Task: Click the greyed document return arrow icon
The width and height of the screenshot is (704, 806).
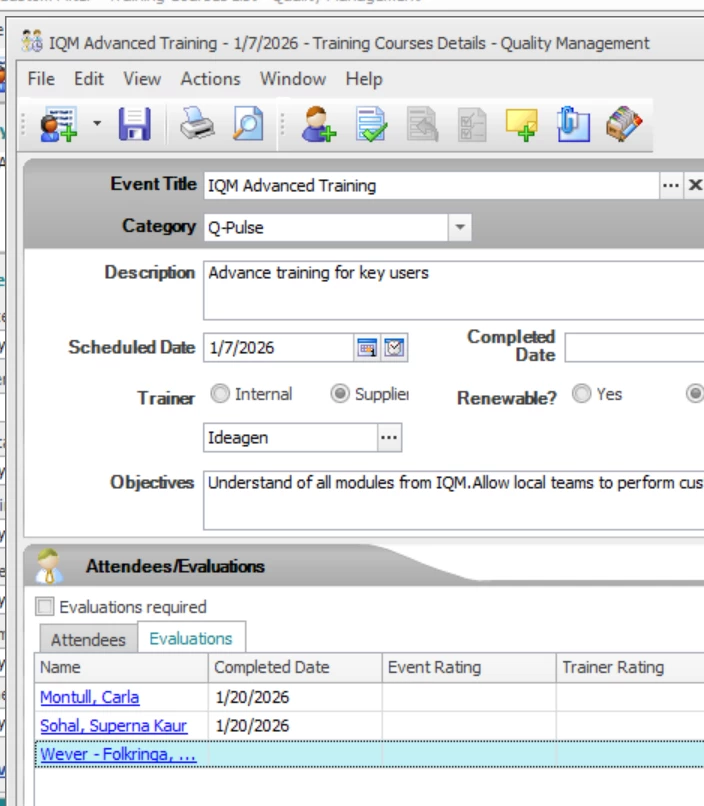Action: (x=422, y=124)
